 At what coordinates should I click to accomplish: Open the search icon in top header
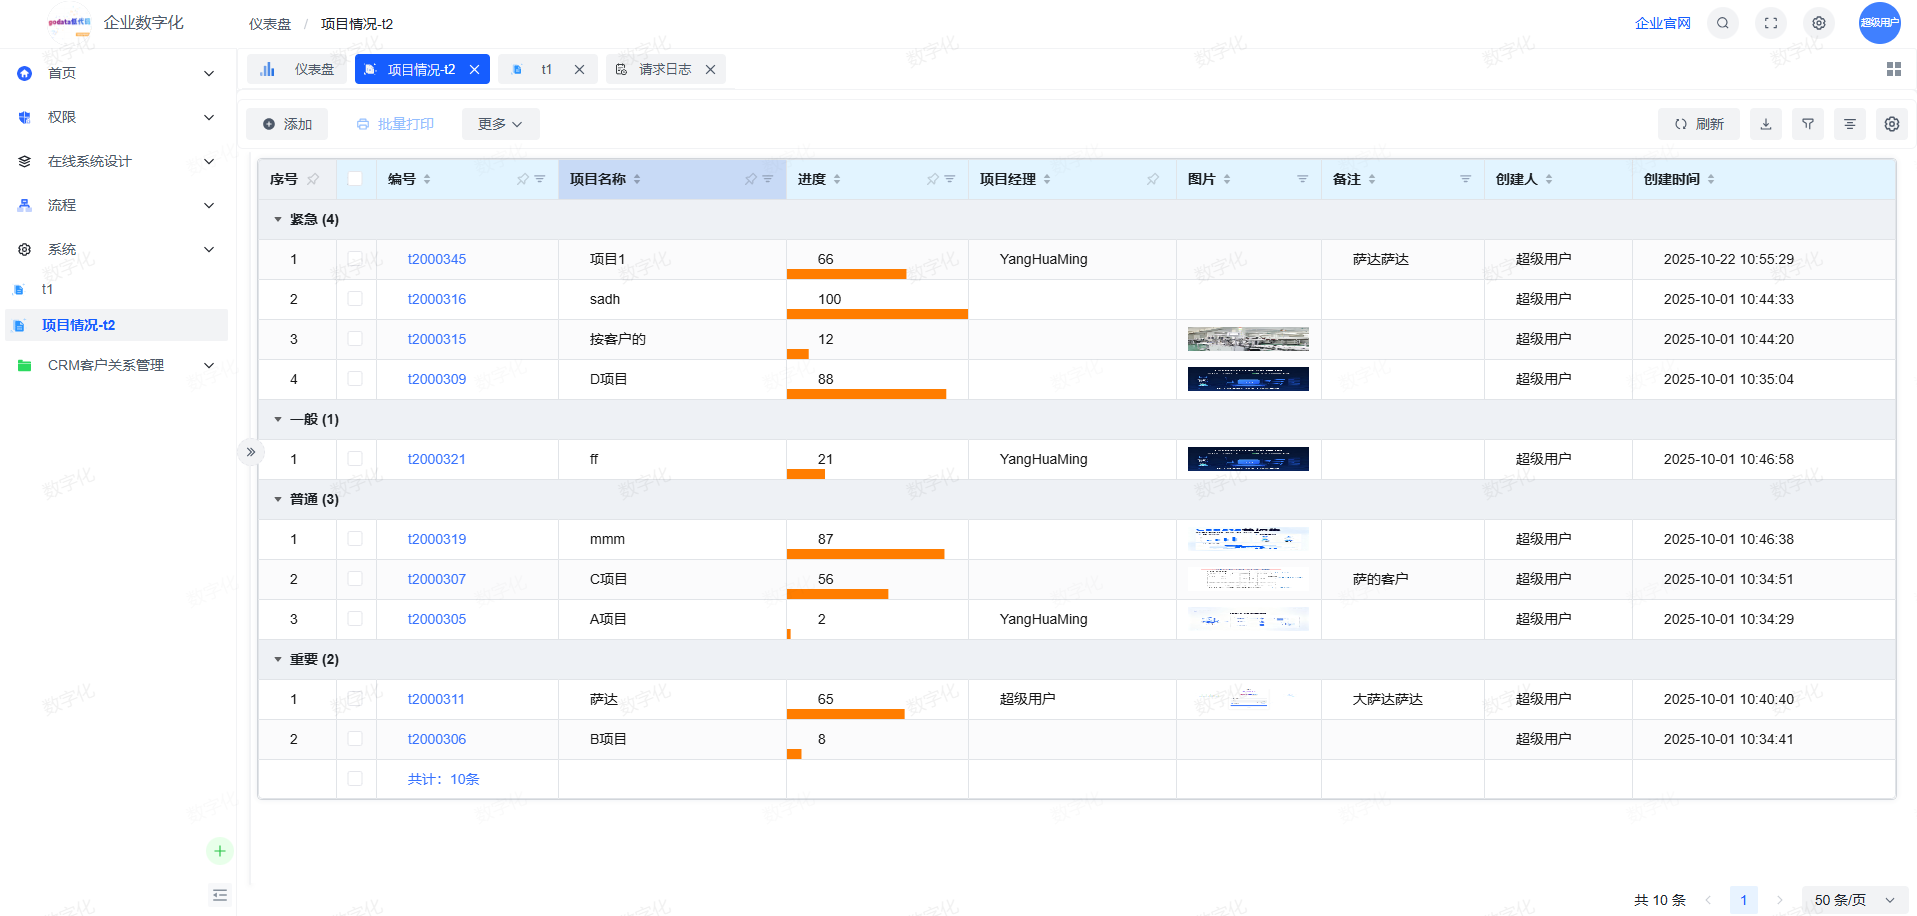point(1723,23)
